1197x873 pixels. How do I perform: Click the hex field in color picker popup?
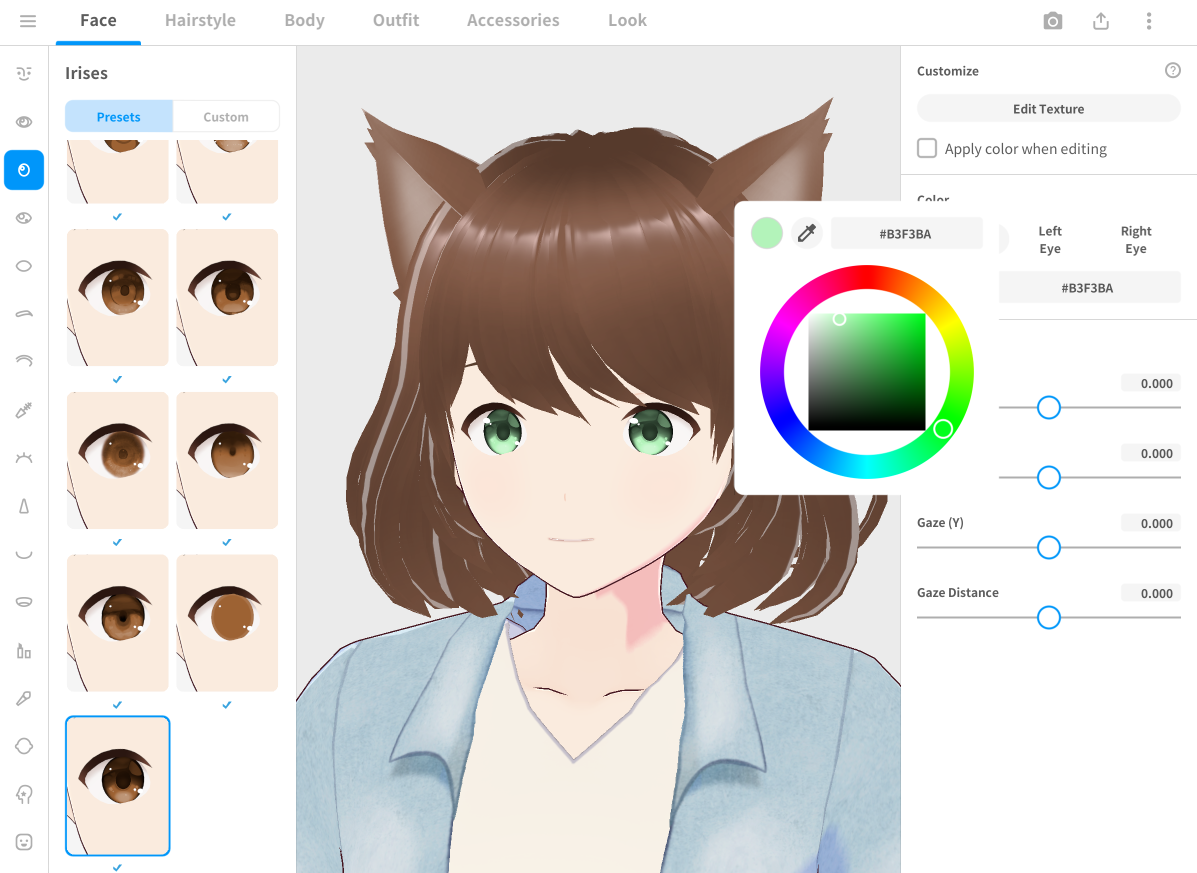click(x=905, y=234)
